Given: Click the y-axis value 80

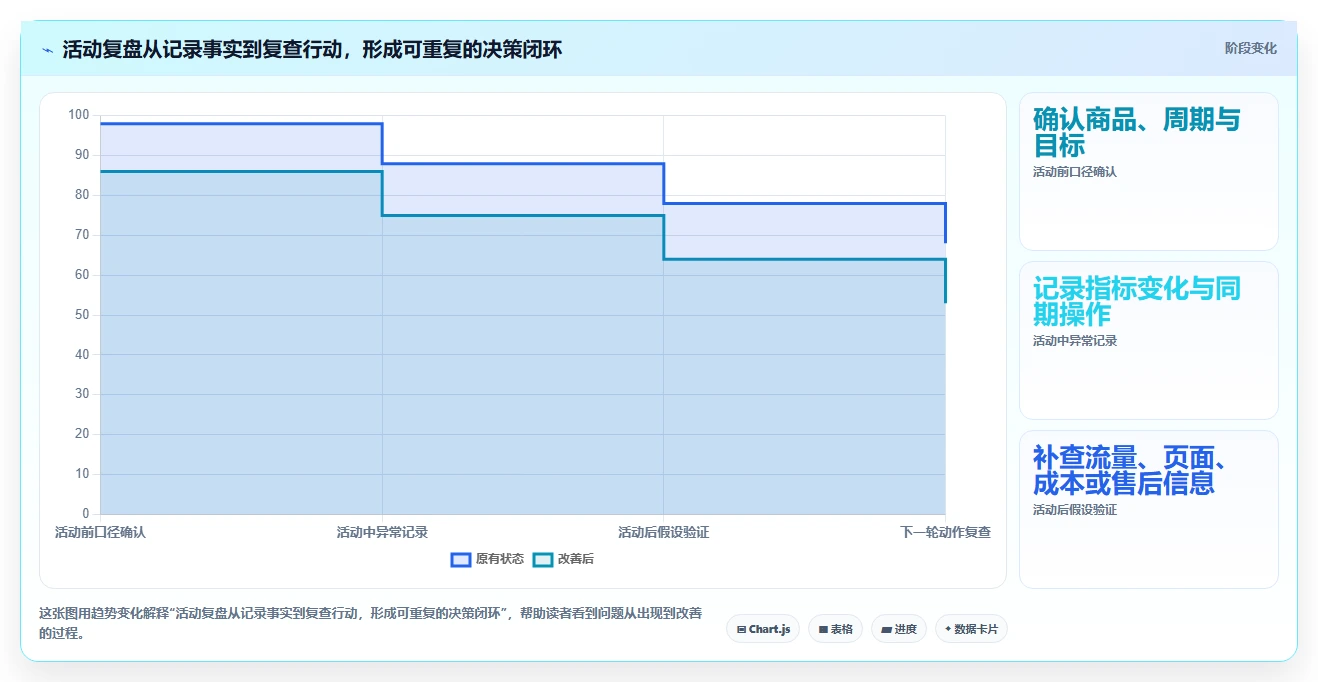Looking at the screenshot, I should click(82, 195).
